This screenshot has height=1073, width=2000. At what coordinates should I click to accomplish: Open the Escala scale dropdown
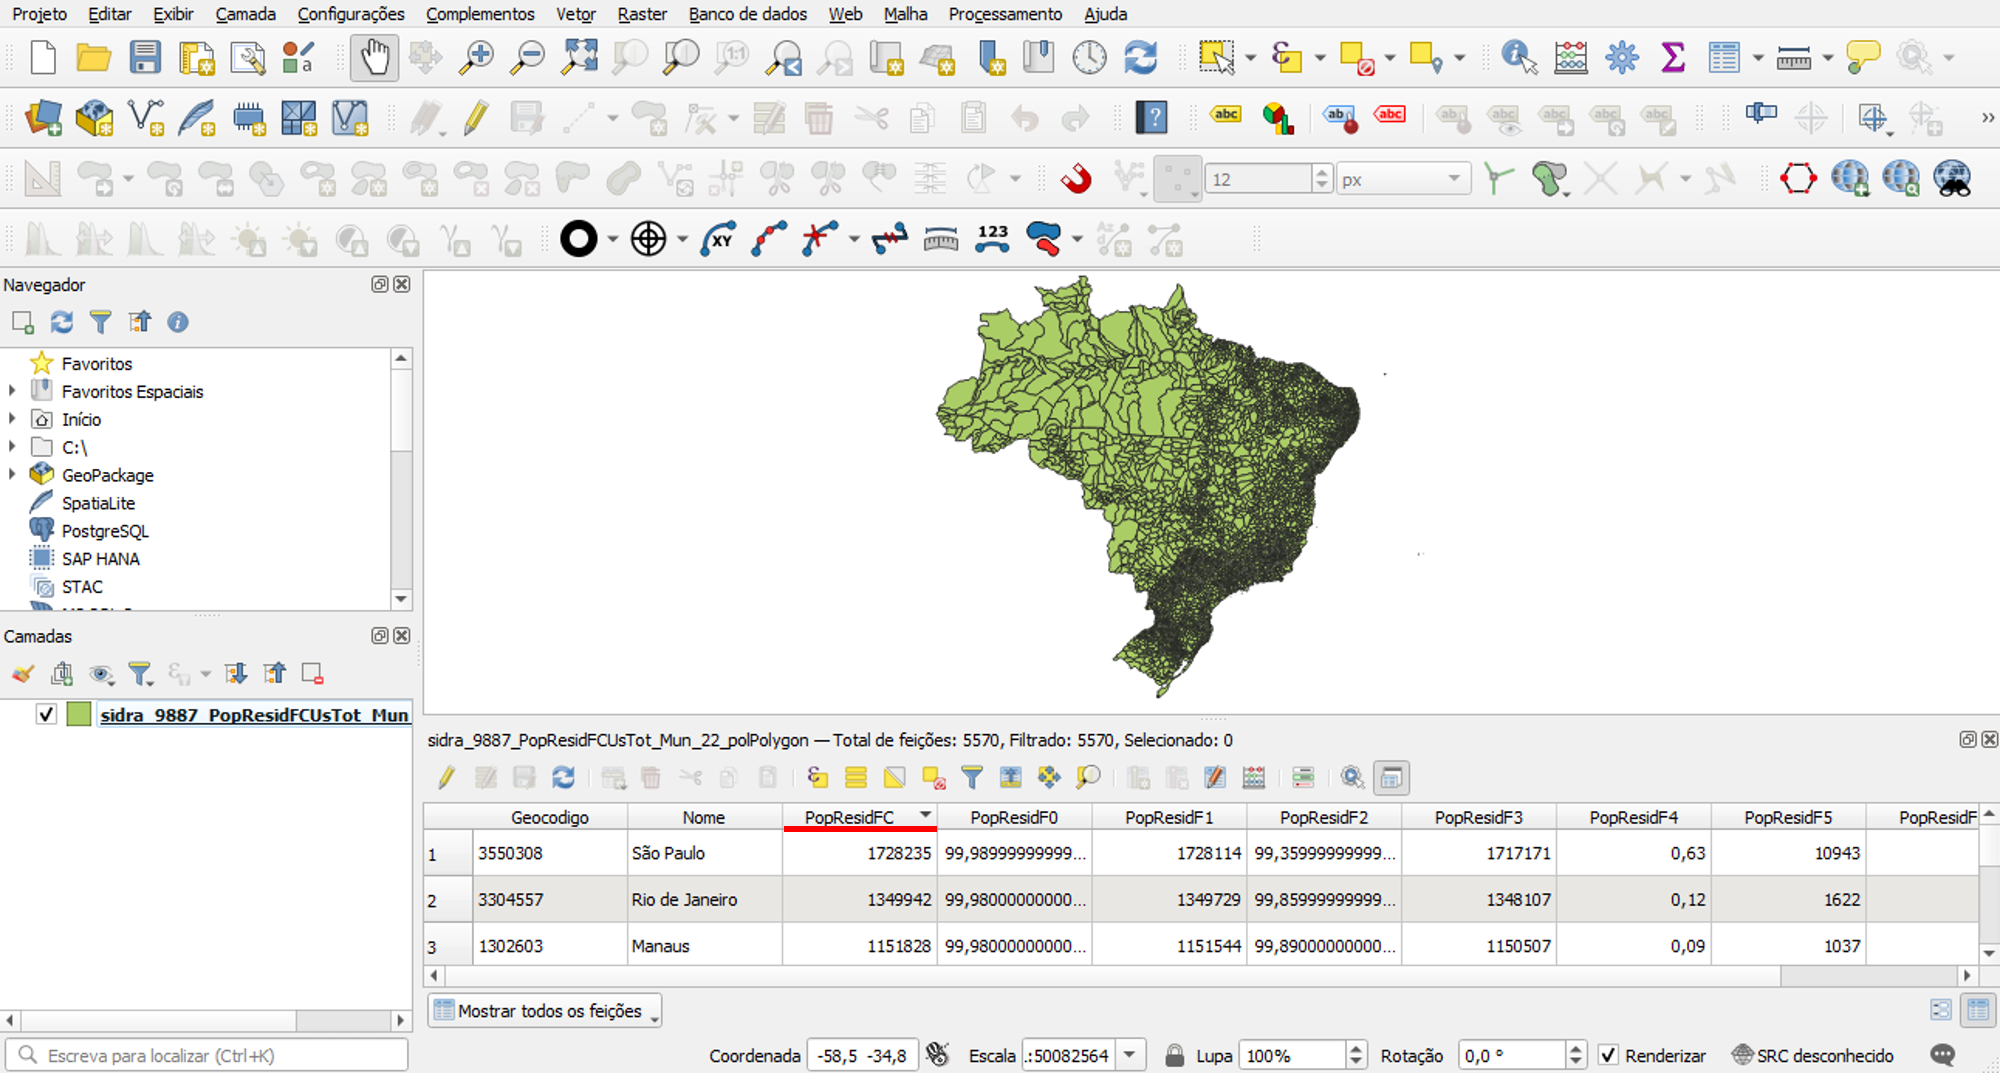[1130, 1055]
